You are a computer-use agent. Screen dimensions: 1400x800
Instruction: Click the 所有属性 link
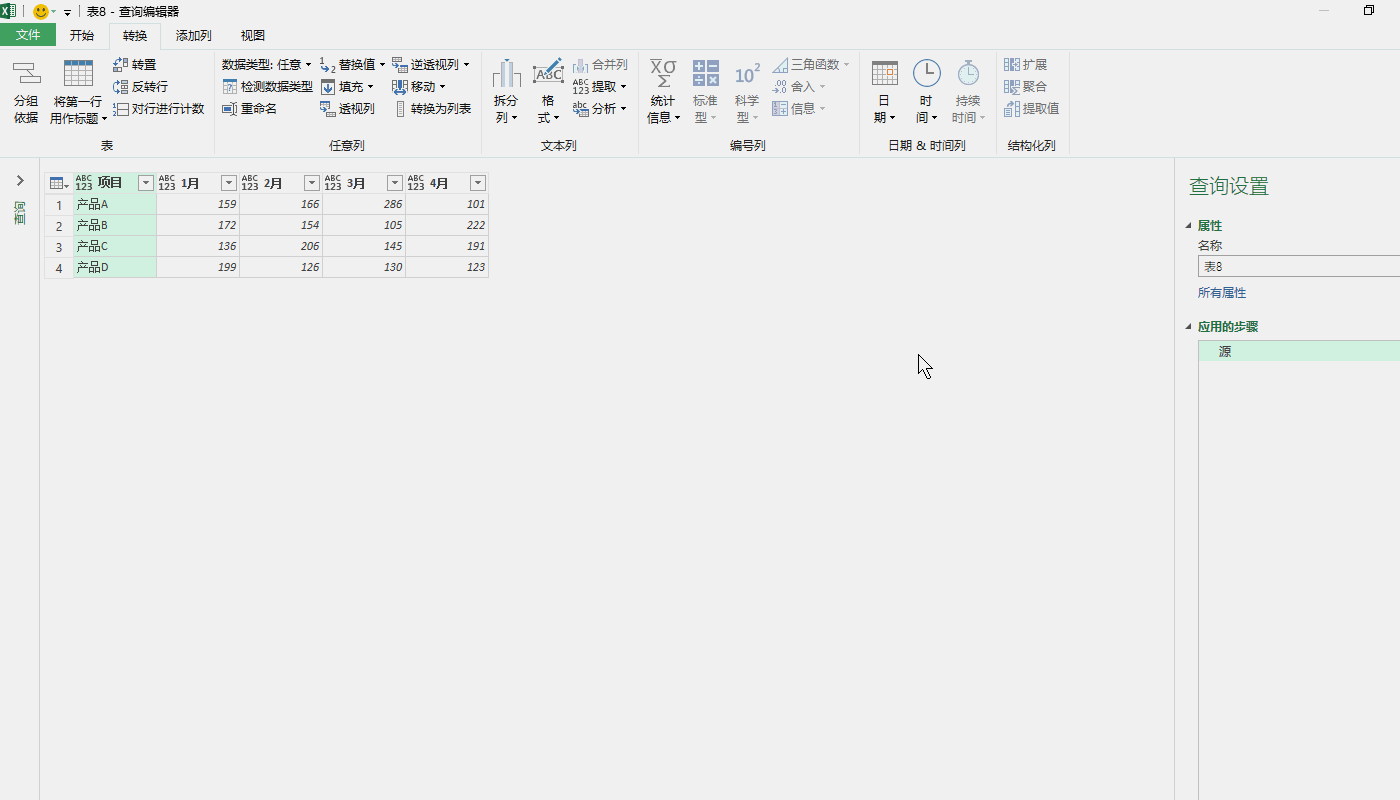point(1222,292)
